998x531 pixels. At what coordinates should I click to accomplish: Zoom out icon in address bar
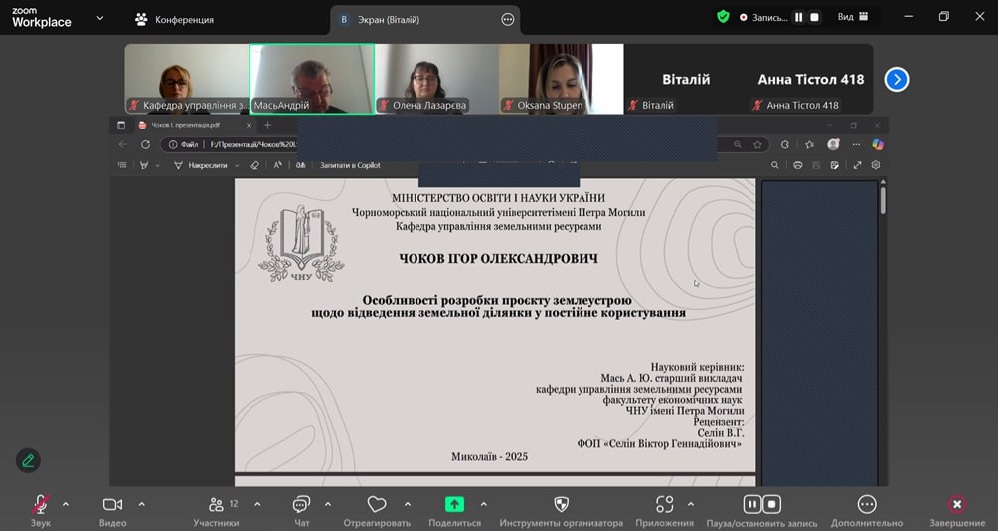[x=738, y=145]
